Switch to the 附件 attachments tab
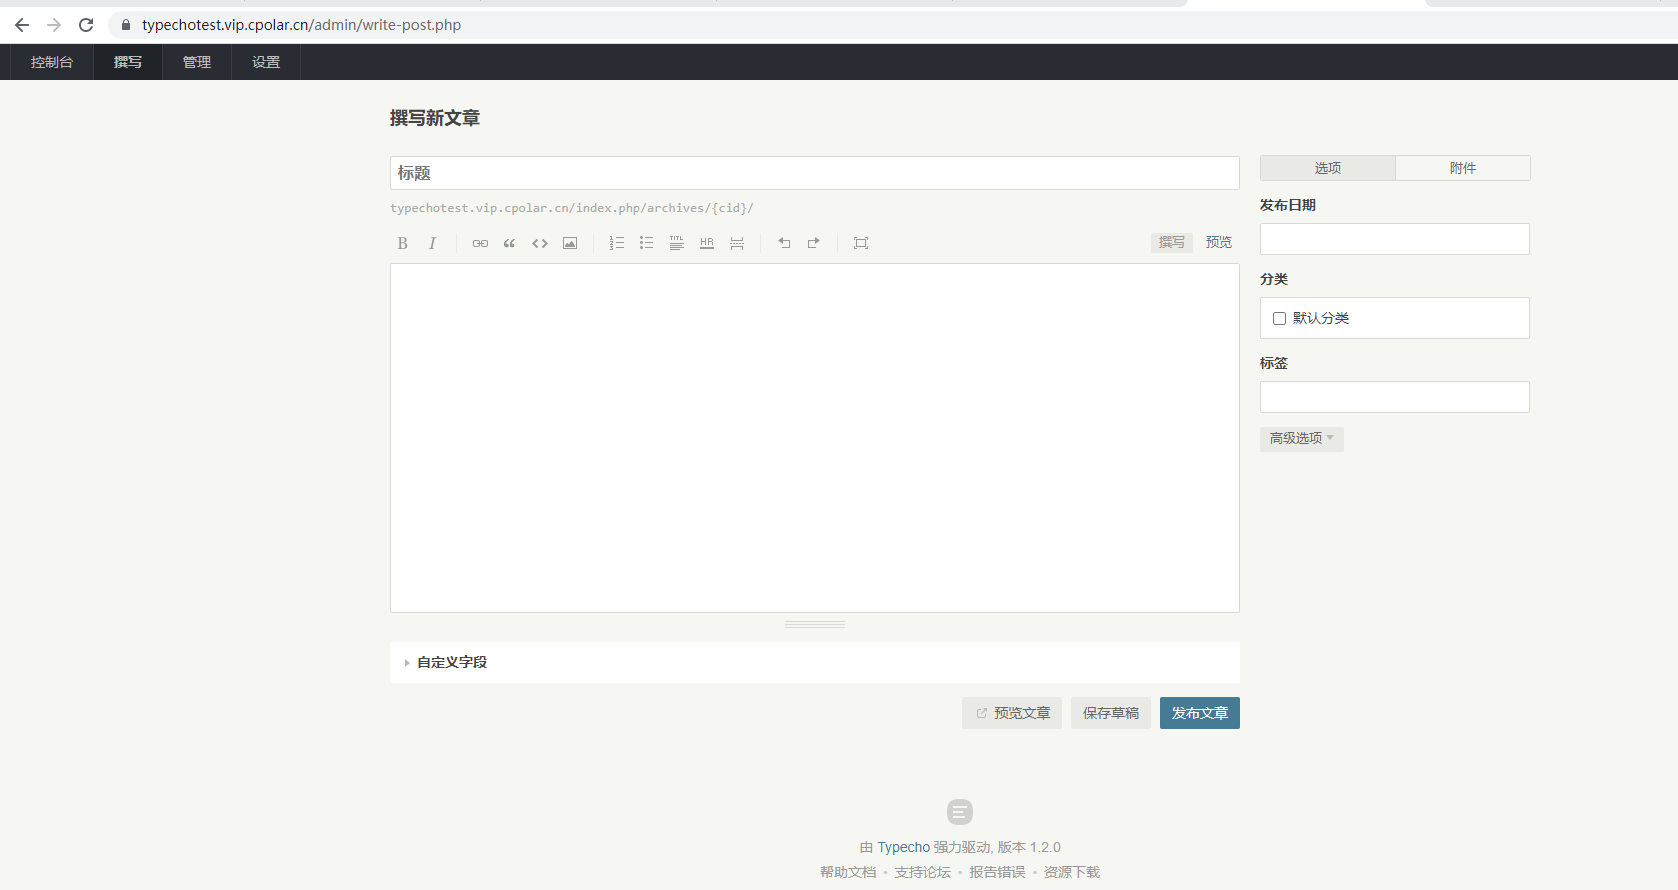The width and height of the screenshot is (1678, 890). coord(1463,168)
